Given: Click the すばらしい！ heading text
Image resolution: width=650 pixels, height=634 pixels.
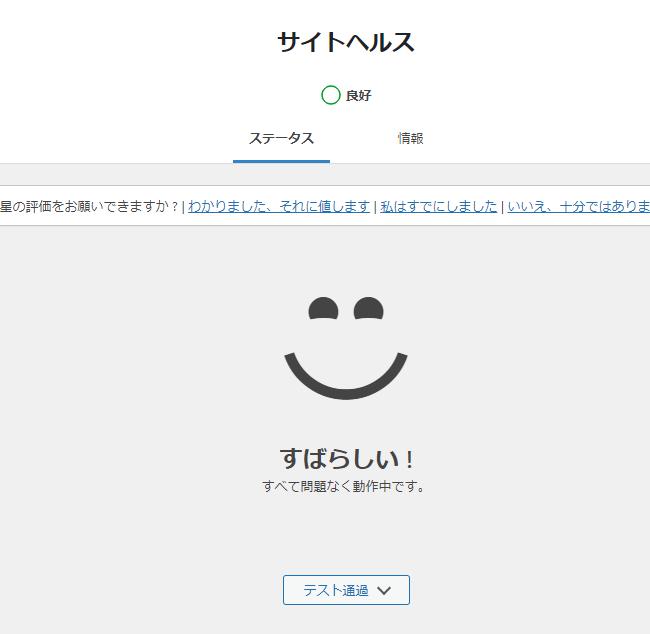Looking at the screenshot, I should pos(347,459).
